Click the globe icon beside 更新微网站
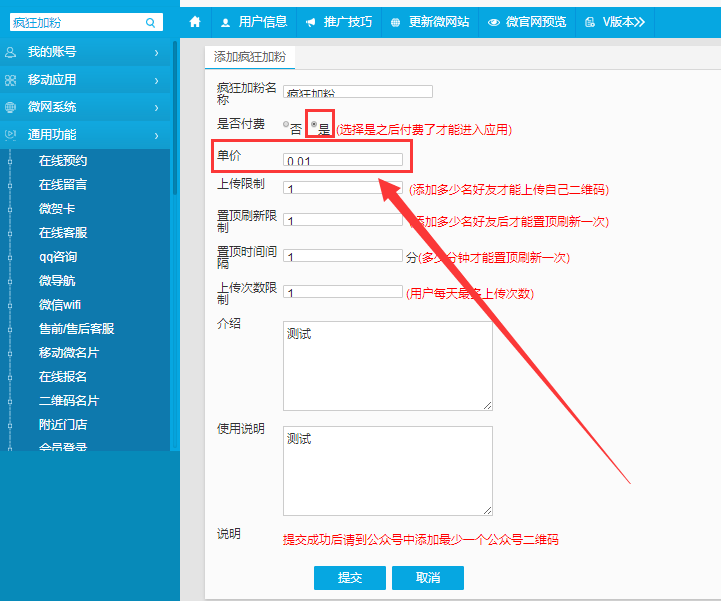Image resolution: width=721 pixels, height=601 pixels. pos(395,23)
